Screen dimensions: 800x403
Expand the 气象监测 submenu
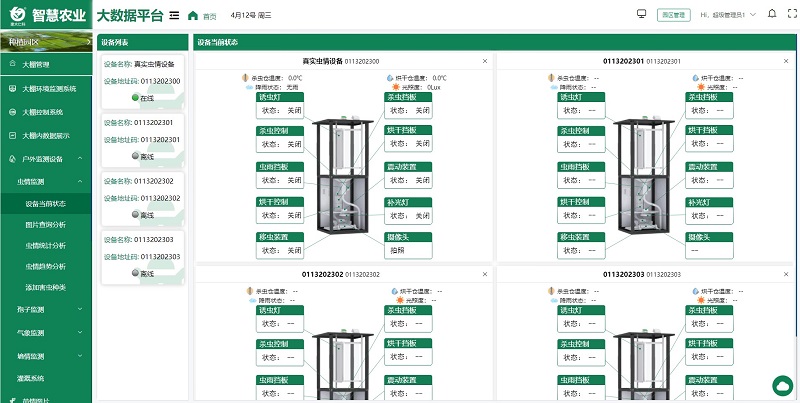pyautogui.click(x=80, y=332)
